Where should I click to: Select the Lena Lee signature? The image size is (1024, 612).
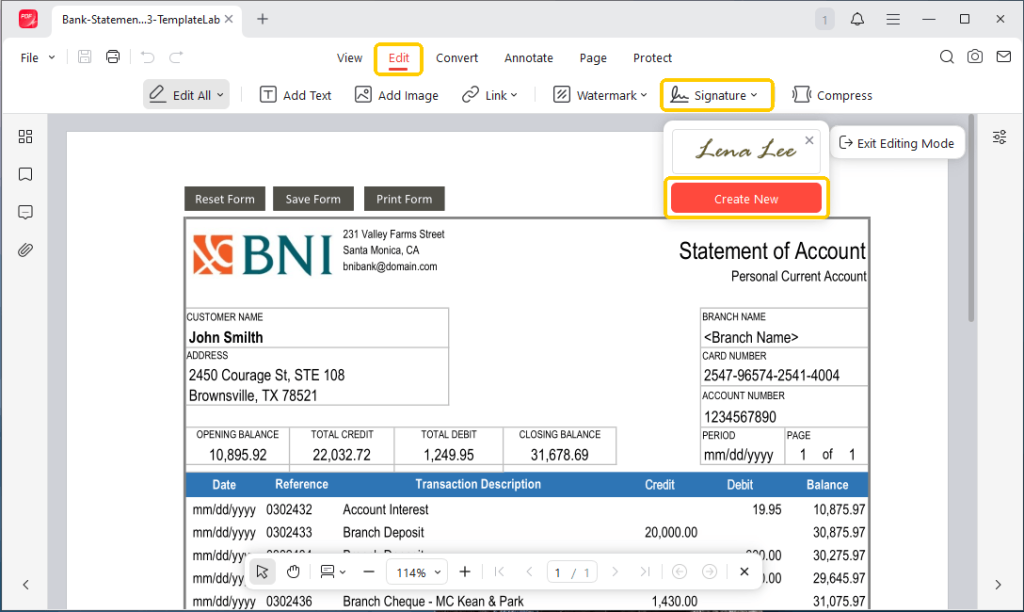coord(745,152)
